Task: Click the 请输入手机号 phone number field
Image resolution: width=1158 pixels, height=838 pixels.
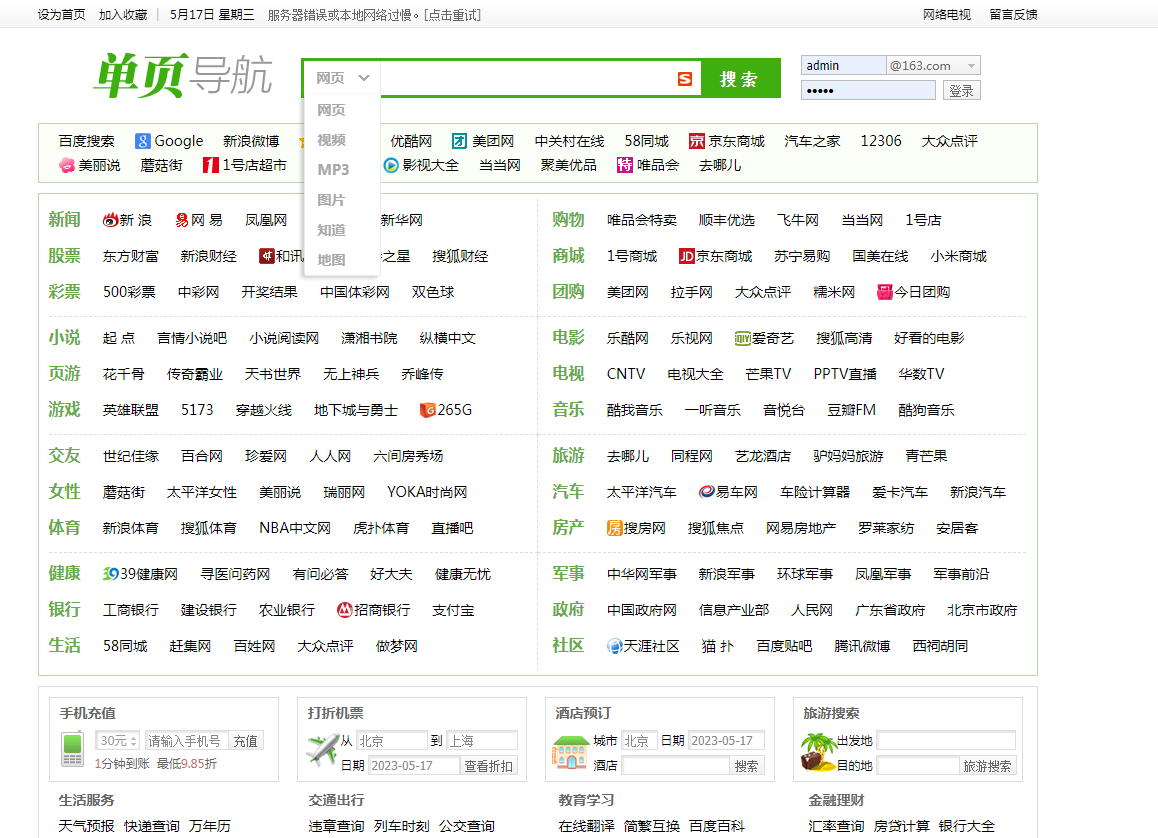Action: 186,741
